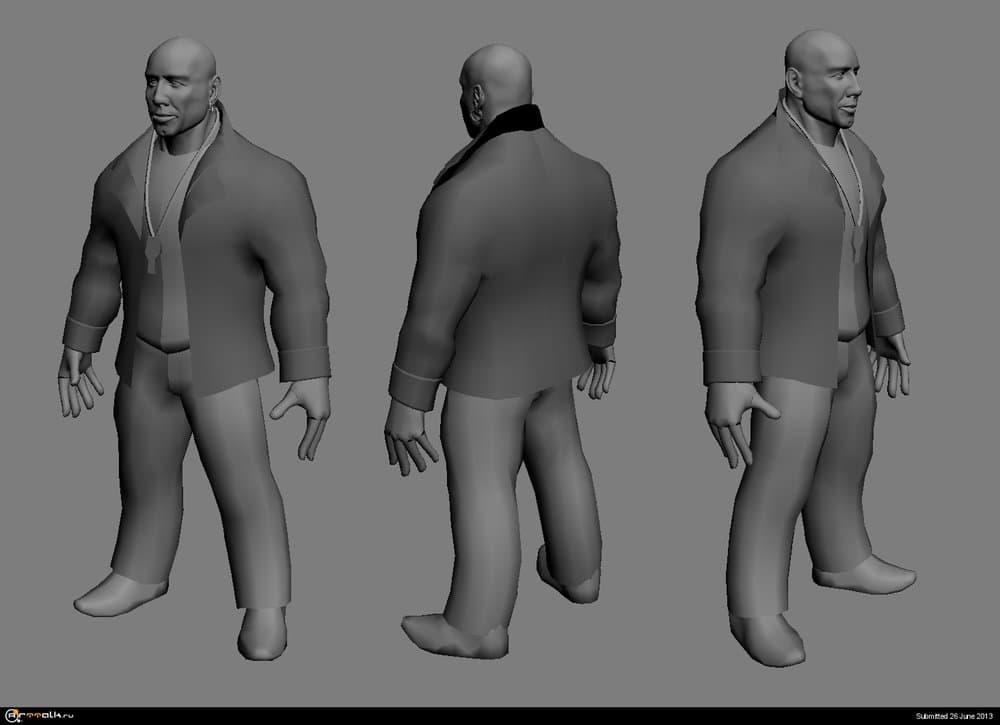Click the '.ru' suffix of the site logo

(x=67, y=715)
